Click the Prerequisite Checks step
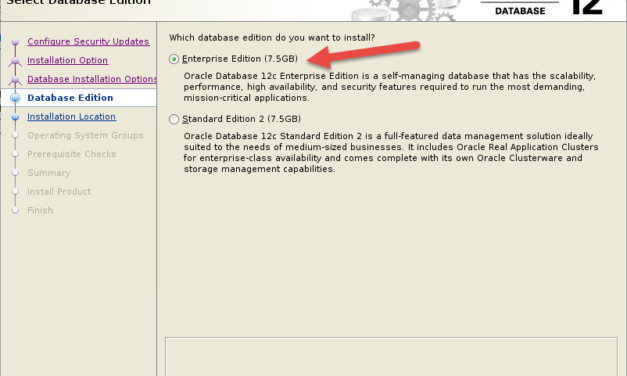This screenshot has width=627, height=376. [71, 154]
